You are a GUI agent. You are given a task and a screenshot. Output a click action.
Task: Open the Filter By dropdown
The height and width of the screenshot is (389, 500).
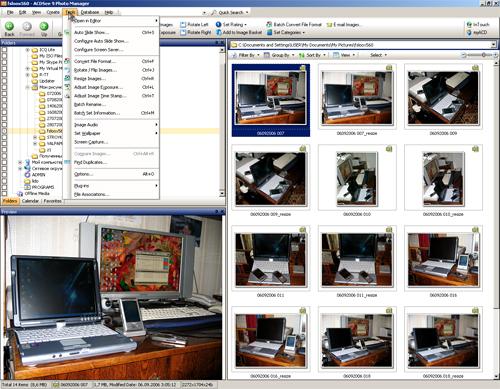(x=246, y=55)
